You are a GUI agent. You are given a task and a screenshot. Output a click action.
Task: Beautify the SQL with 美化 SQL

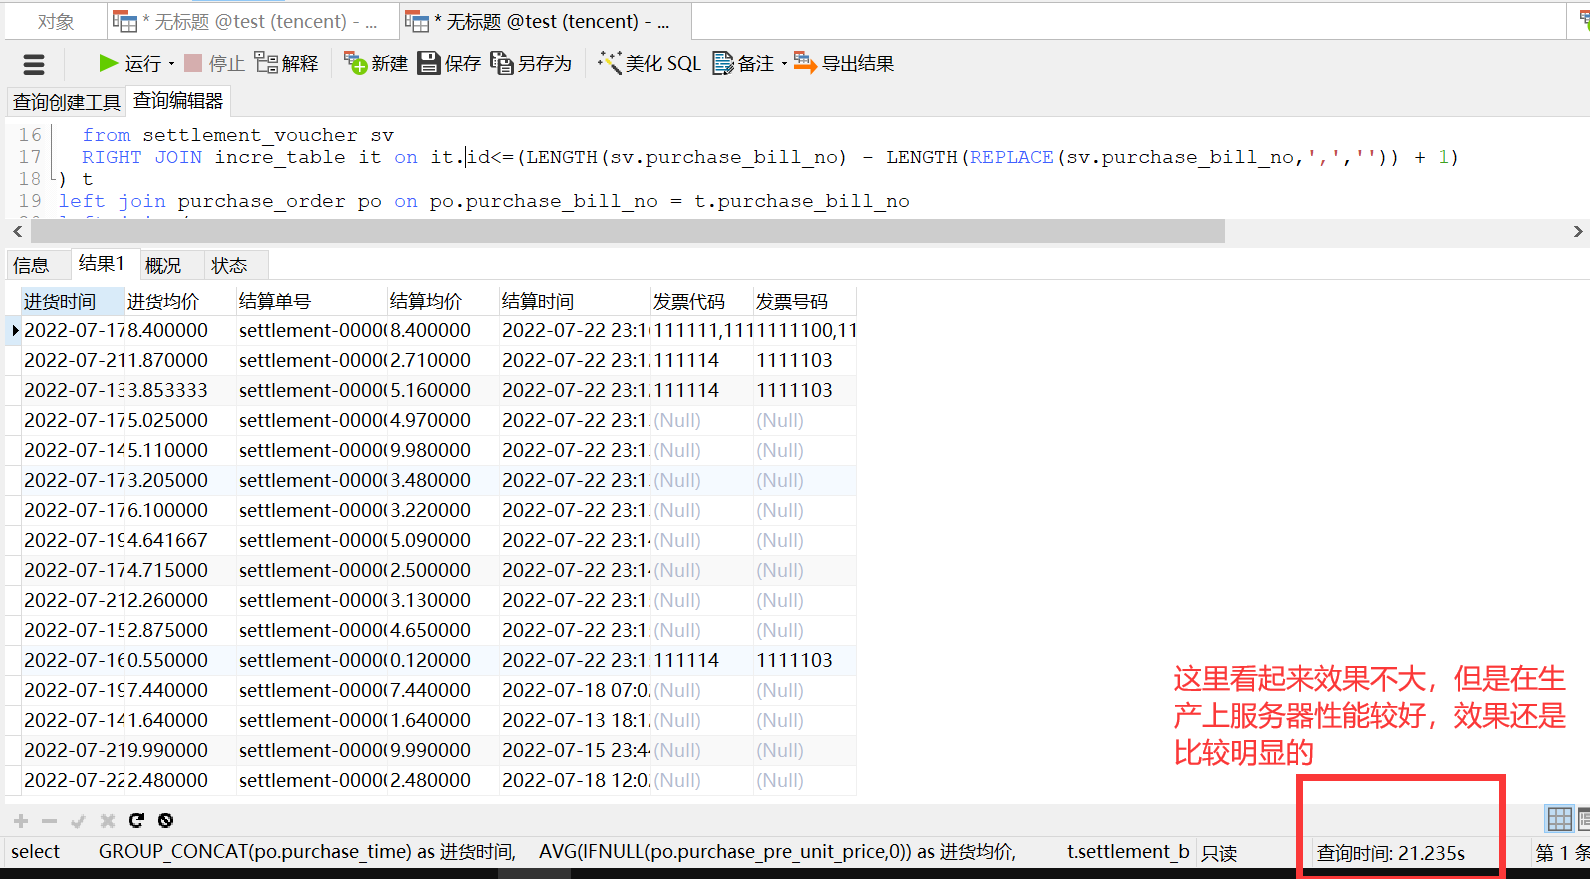pyautogui.click(x=649, y=64)
